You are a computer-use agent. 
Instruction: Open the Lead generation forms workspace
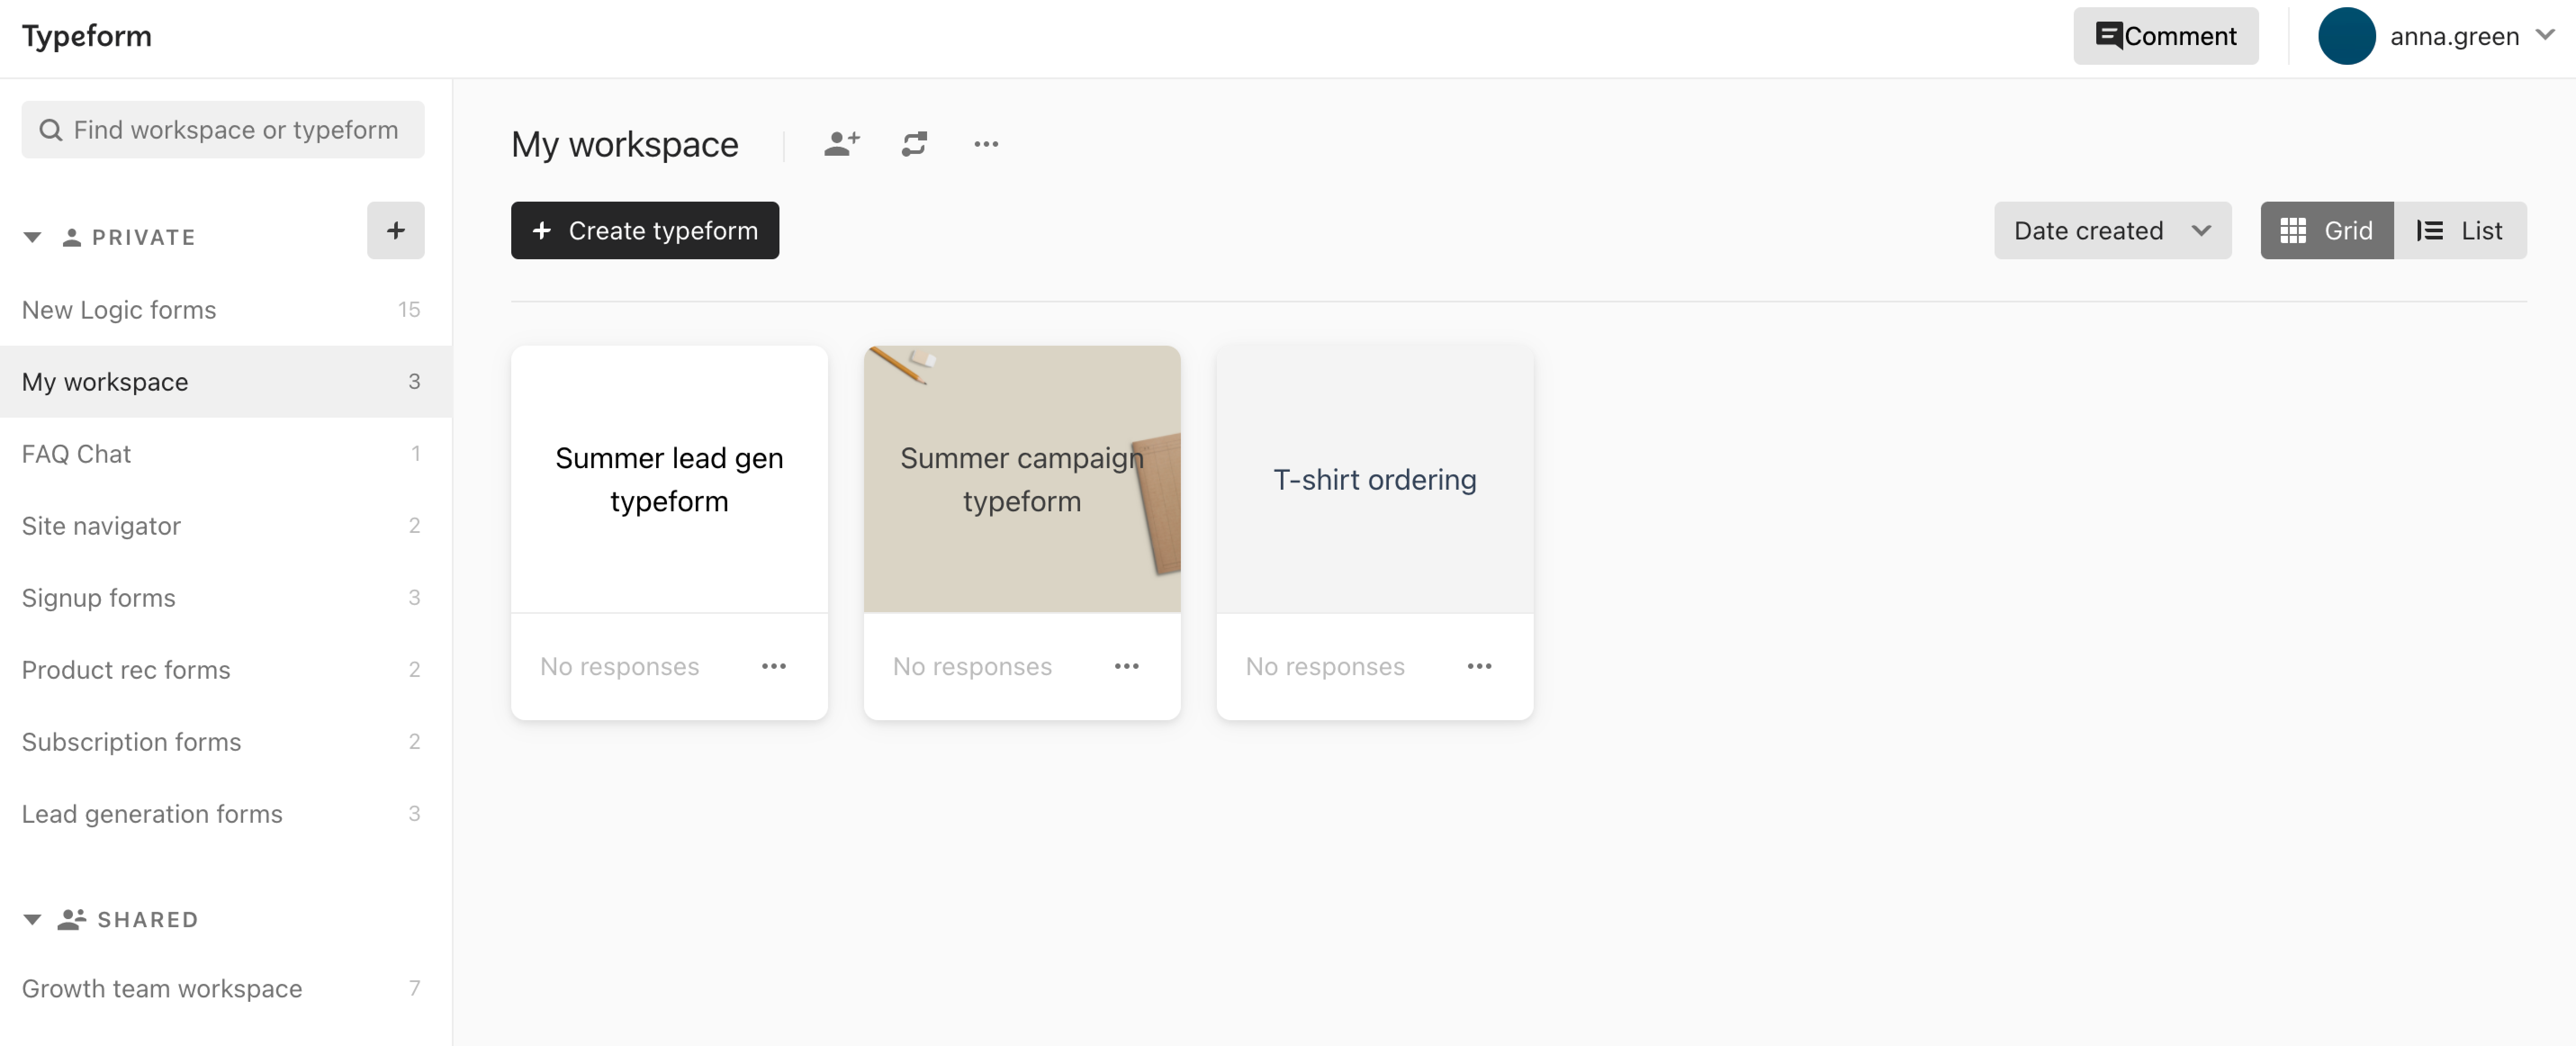[x=226, y=814]
